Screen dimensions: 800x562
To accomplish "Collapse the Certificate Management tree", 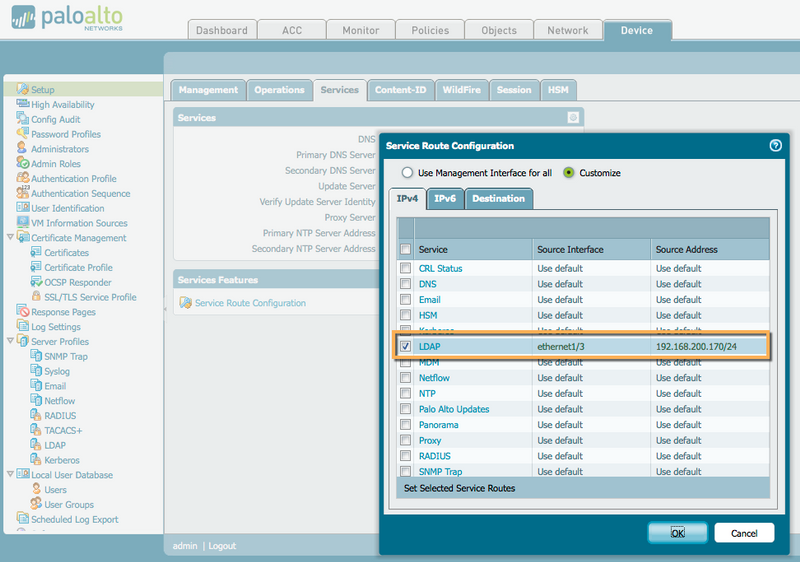I will (10, 238).
